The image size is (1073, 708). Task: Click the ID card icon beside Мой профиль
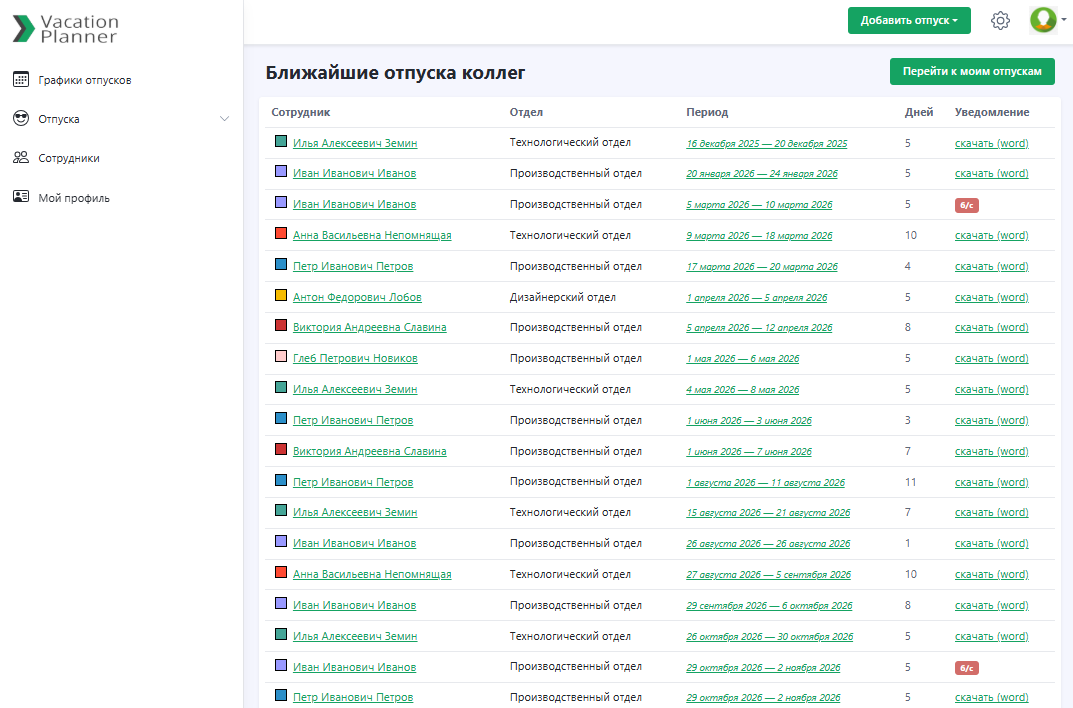coord(20,197)
